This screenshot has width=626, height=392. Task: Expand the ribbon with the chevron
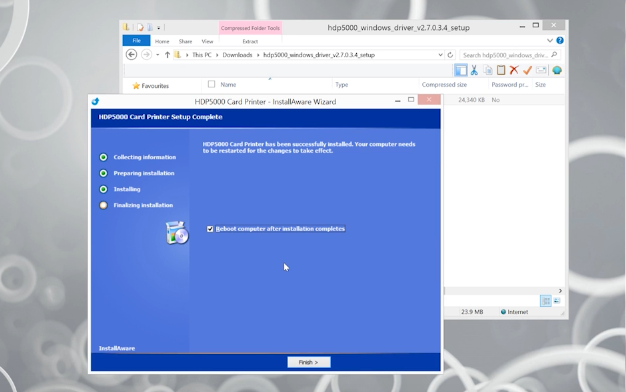[x=550, y=40]
